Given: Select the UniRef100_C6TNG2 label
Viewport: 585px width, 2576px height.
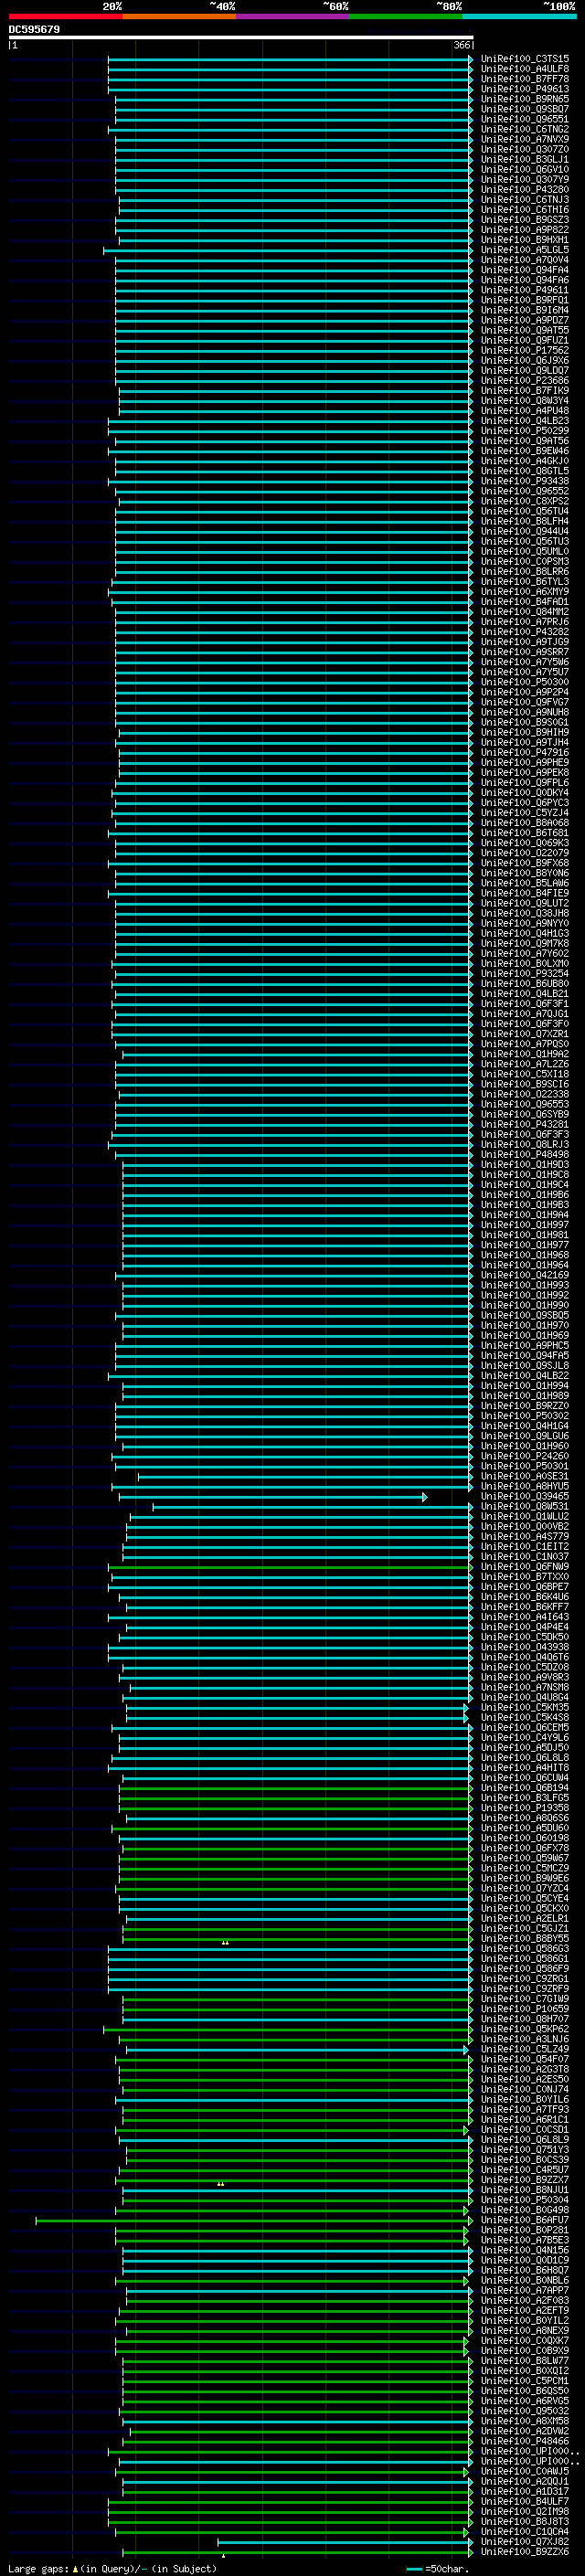Looking at the screenshot, I should (x=525, y=129).
